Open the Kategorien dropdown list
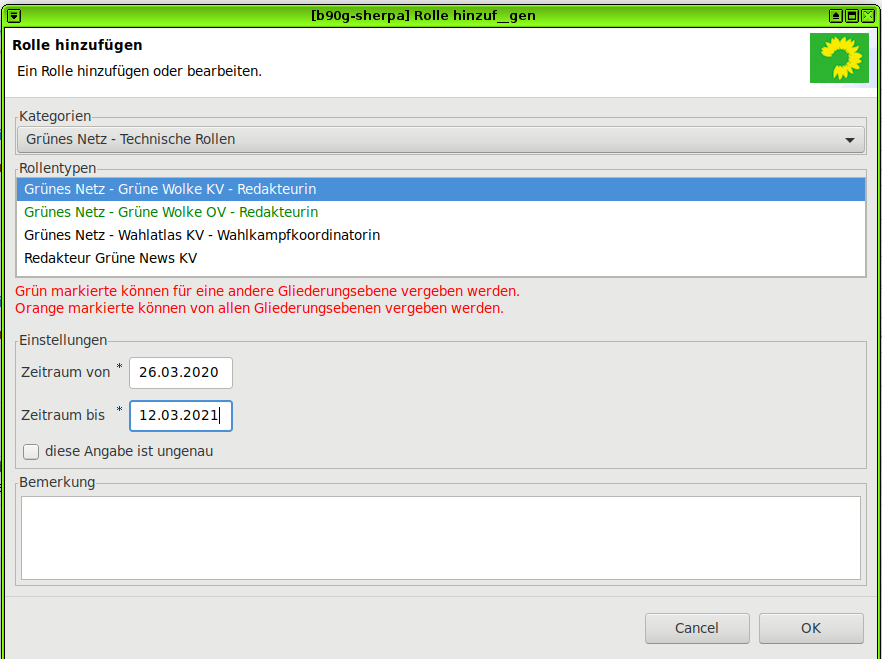This screenshot has width=882, height=659. 440,139
